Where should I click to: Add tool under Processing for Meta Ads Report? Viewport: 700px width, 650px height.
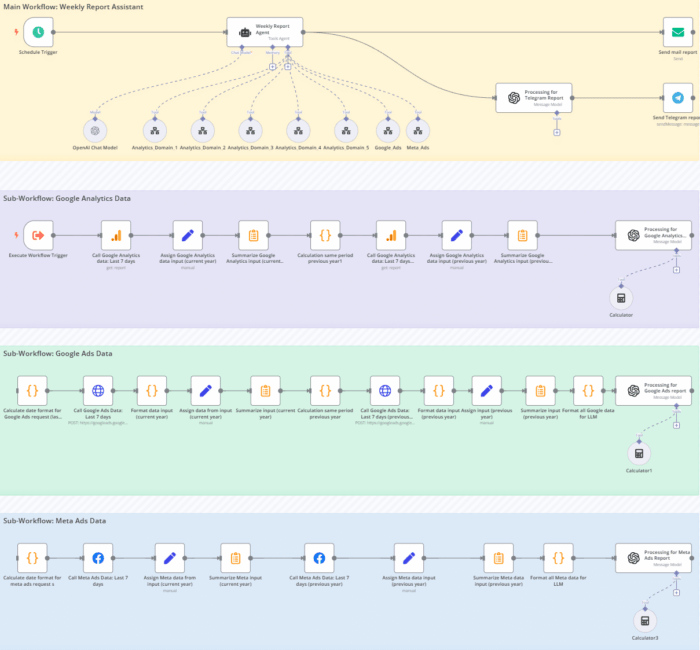[676, 592]
